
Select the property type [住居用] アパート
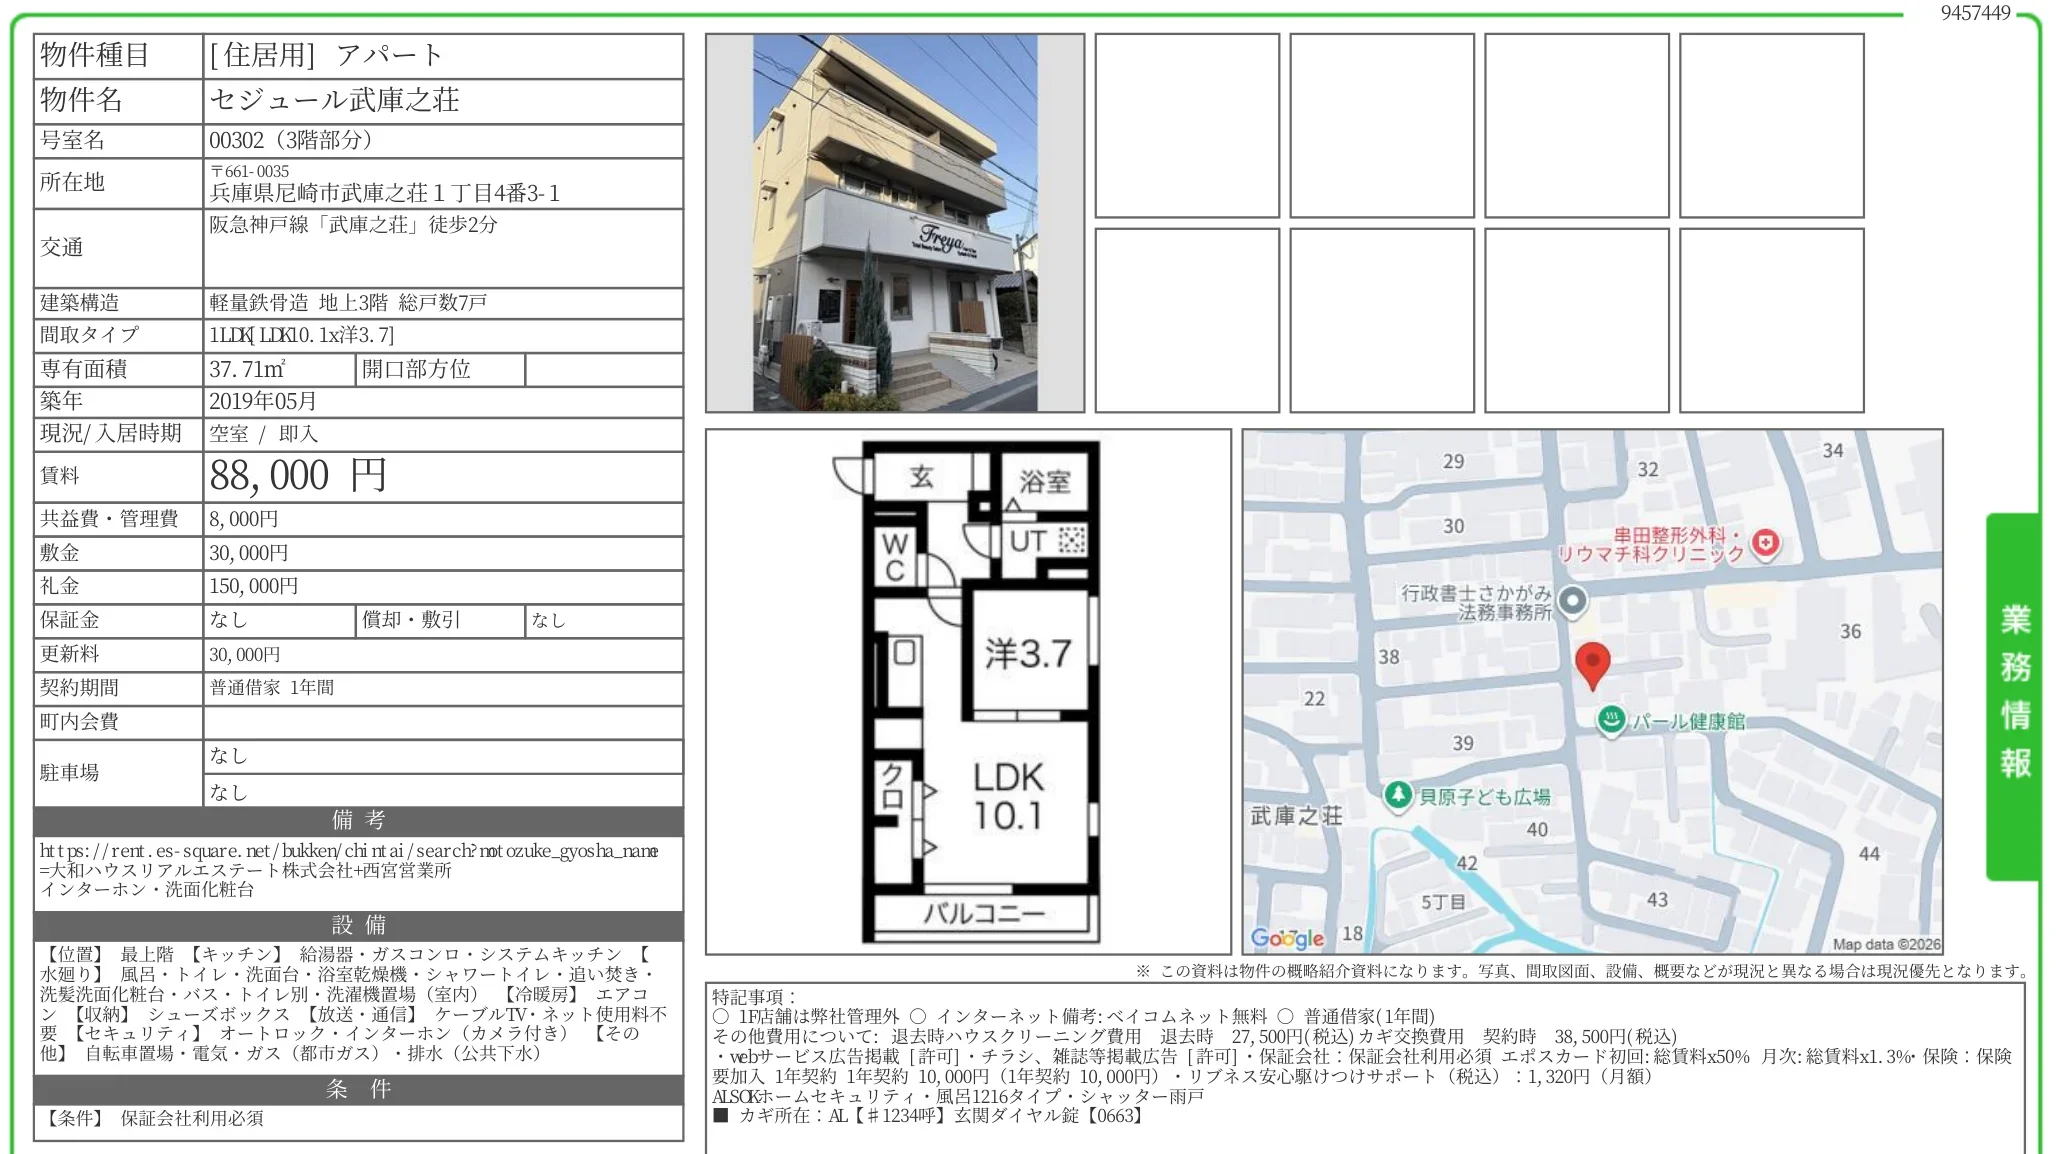click(325, 55)
